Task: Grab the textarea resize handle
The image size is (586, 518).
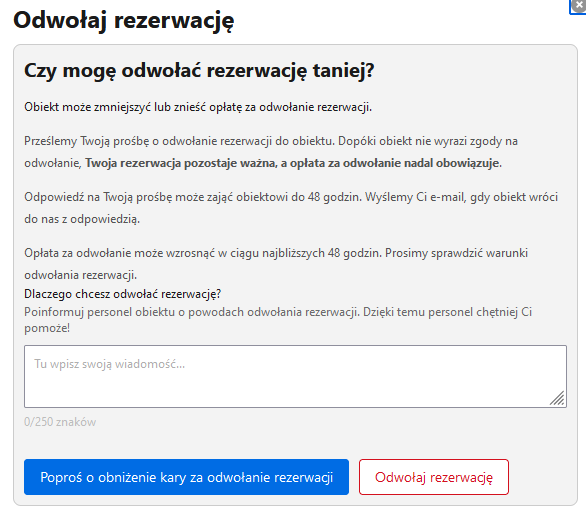Action: tap(558, 398)
